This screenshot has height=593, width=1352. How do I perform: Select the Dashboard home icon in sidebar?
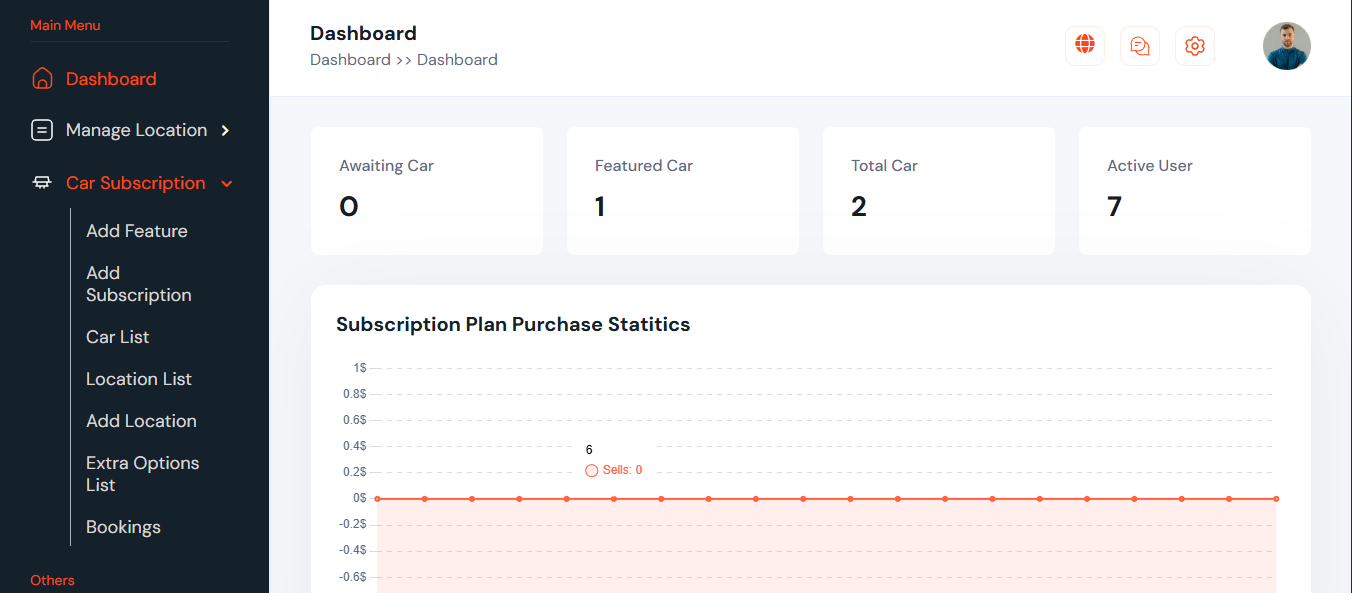[40, 78]
